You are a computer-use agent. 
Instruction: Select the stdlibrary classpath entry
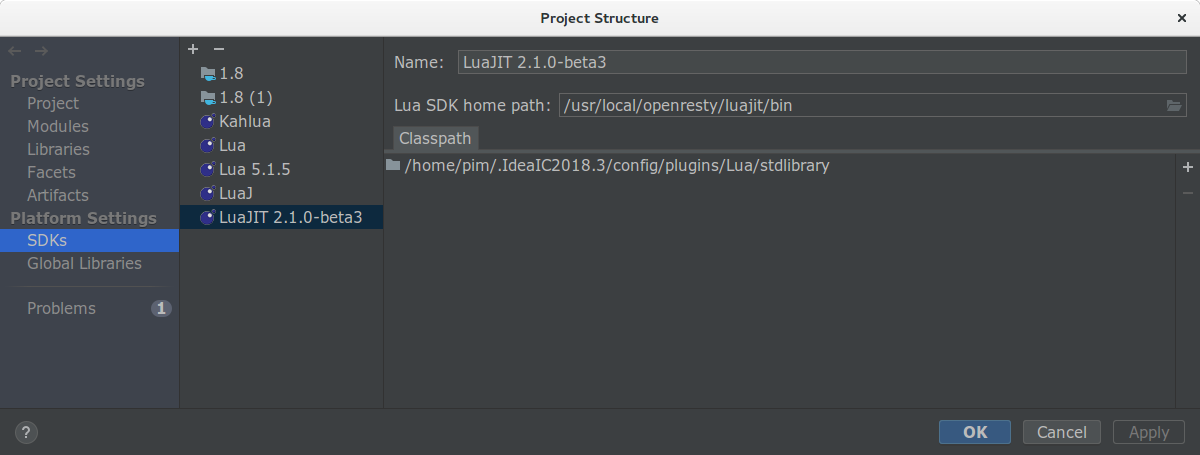coord(616,166)
